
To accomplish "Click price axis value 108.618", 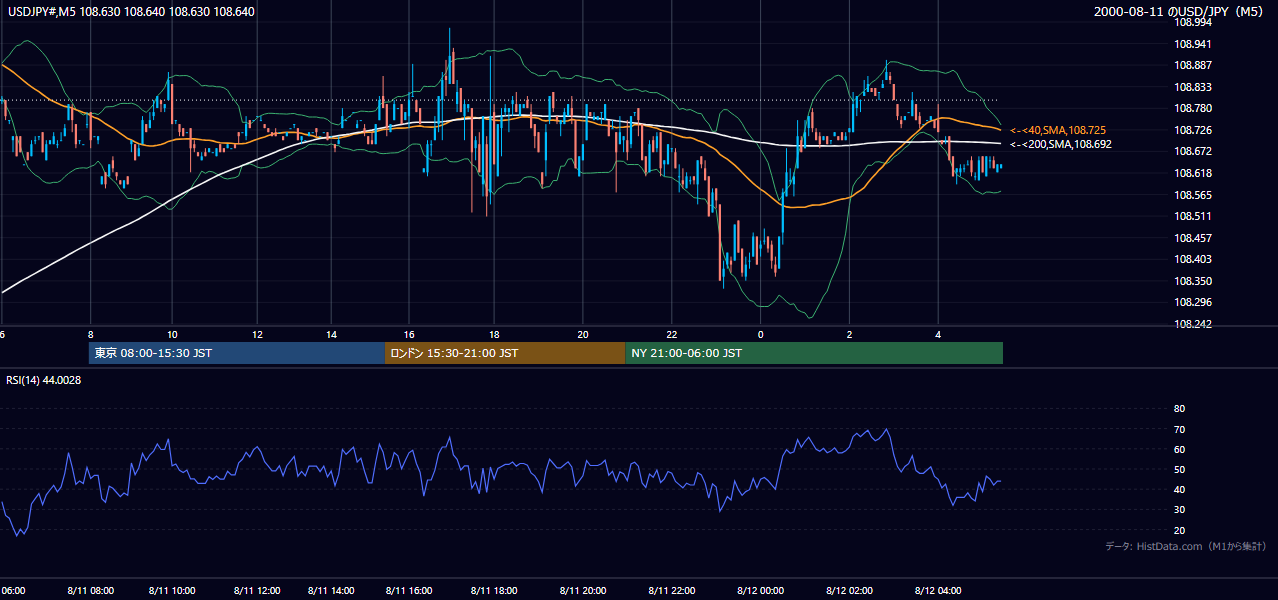I will (x=1193, y=173).
